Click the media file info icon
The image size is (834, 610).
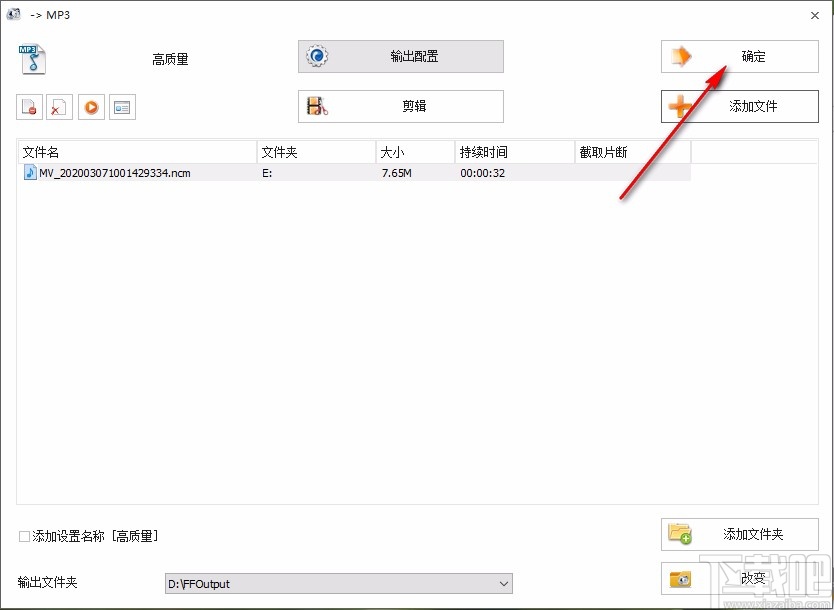122,107
